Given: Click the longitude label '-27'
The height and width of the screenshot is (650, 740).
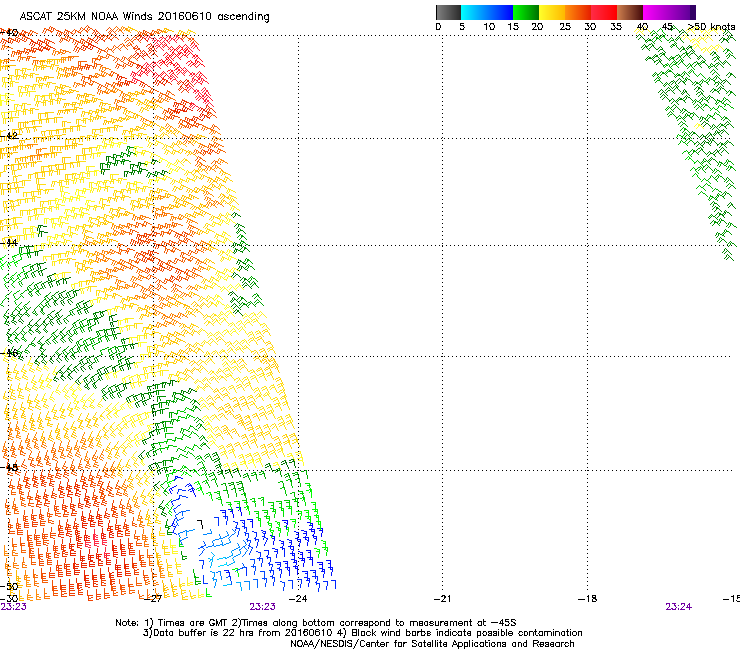Looking at the screenshot, I should pos(153,599).
